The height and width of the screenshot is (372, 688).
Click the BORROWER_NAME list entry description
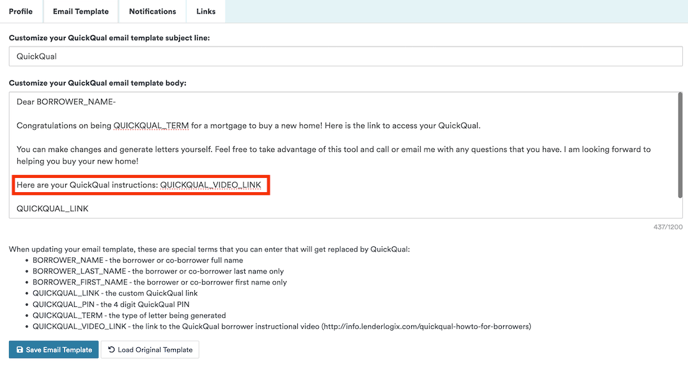138,260
